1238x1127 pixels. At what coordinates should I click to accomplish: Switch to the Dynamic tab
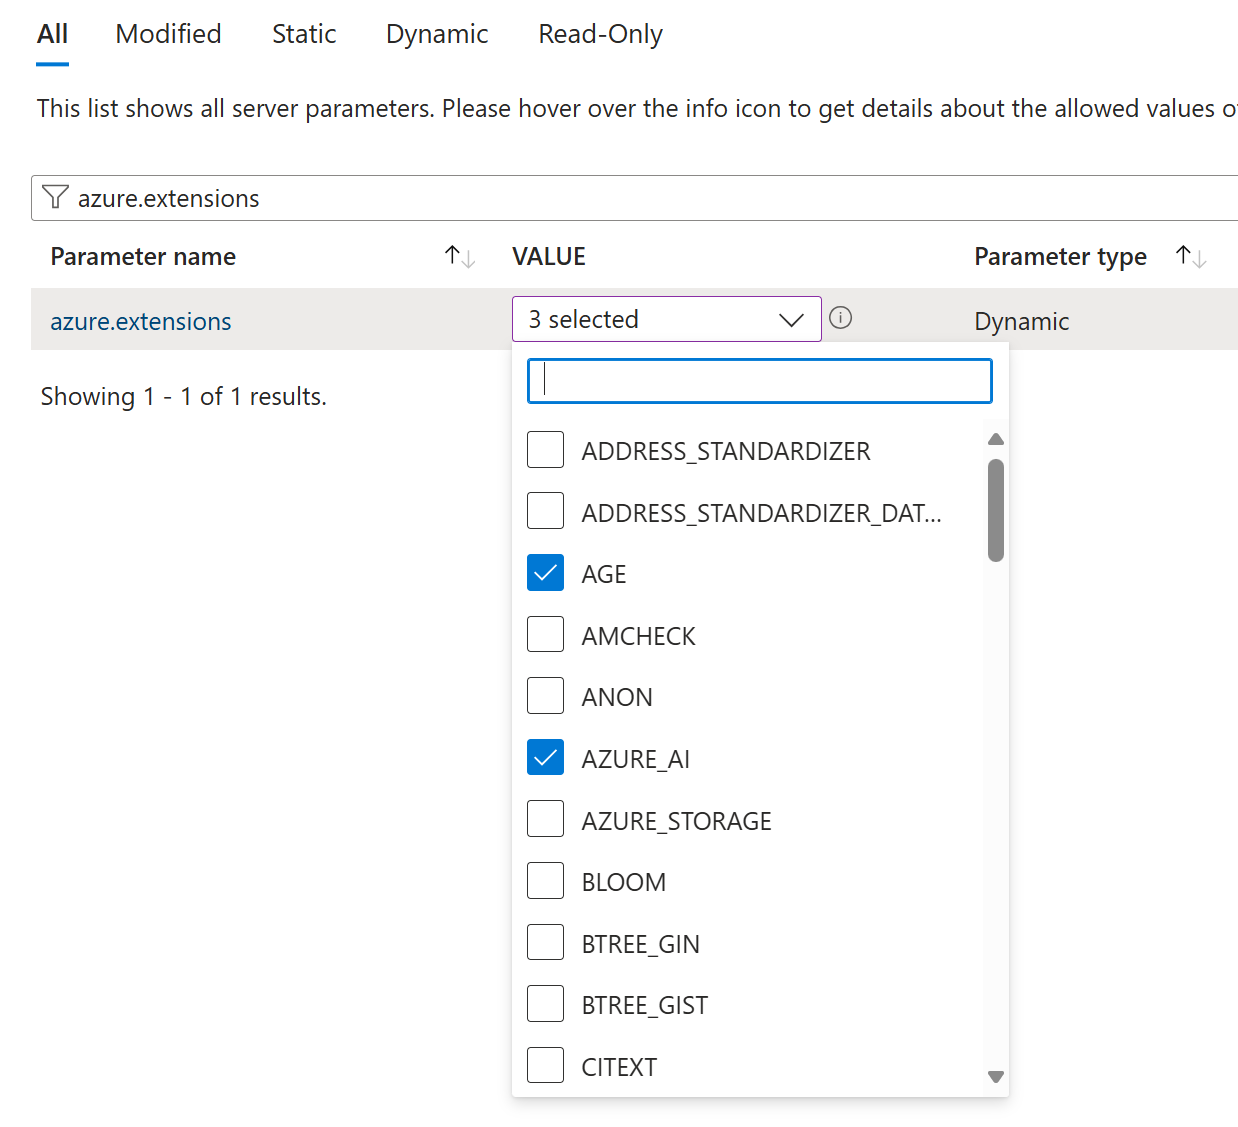click(437, 34)
